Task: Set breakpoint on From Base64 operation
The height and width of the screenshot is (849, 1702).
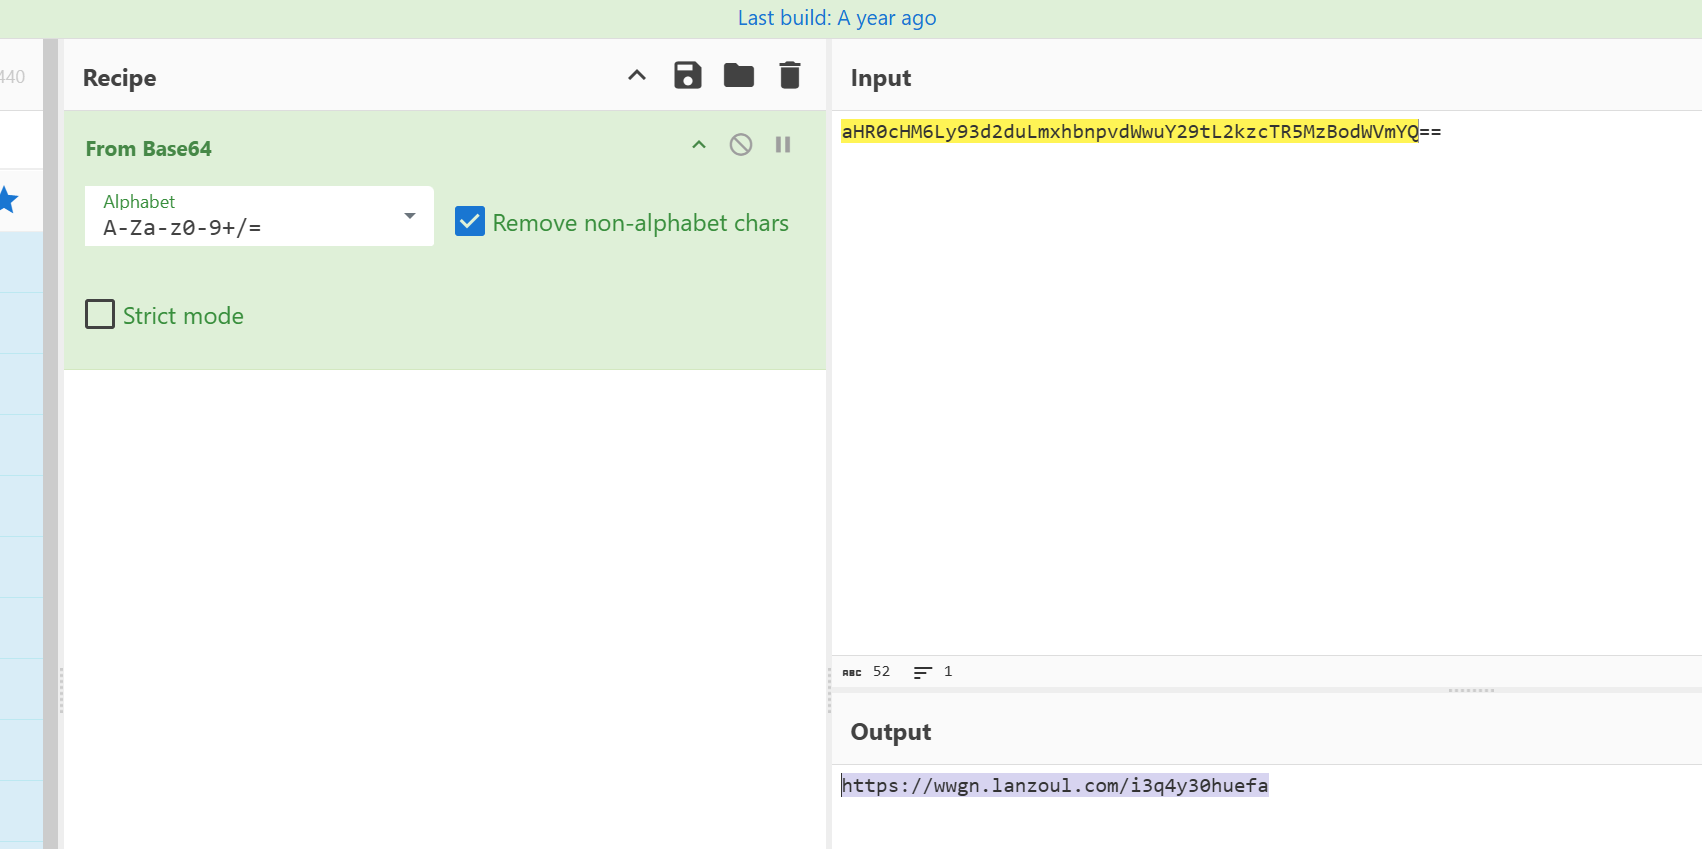Action: coord(783,145)
